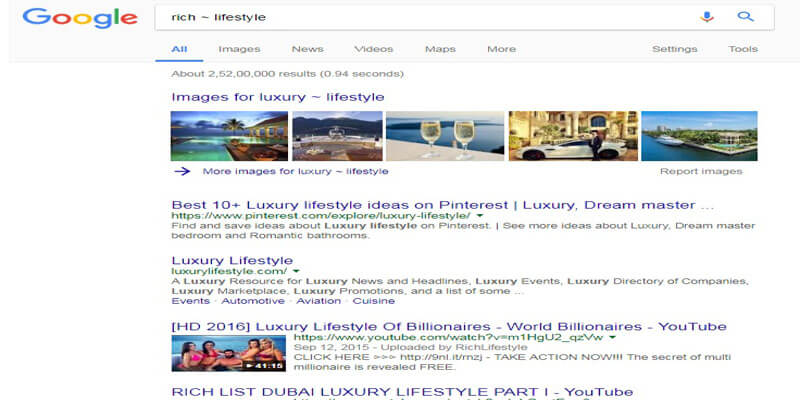Click the Report images link
Viewport: 800px width, 400px height.
click(701, 171)
